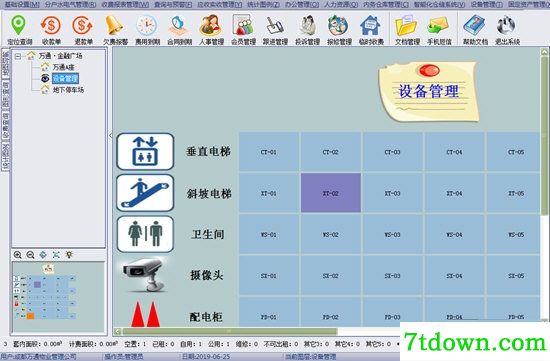
Task: Open the 人事管理 personnel icon
Action: [x=211, y=29]
